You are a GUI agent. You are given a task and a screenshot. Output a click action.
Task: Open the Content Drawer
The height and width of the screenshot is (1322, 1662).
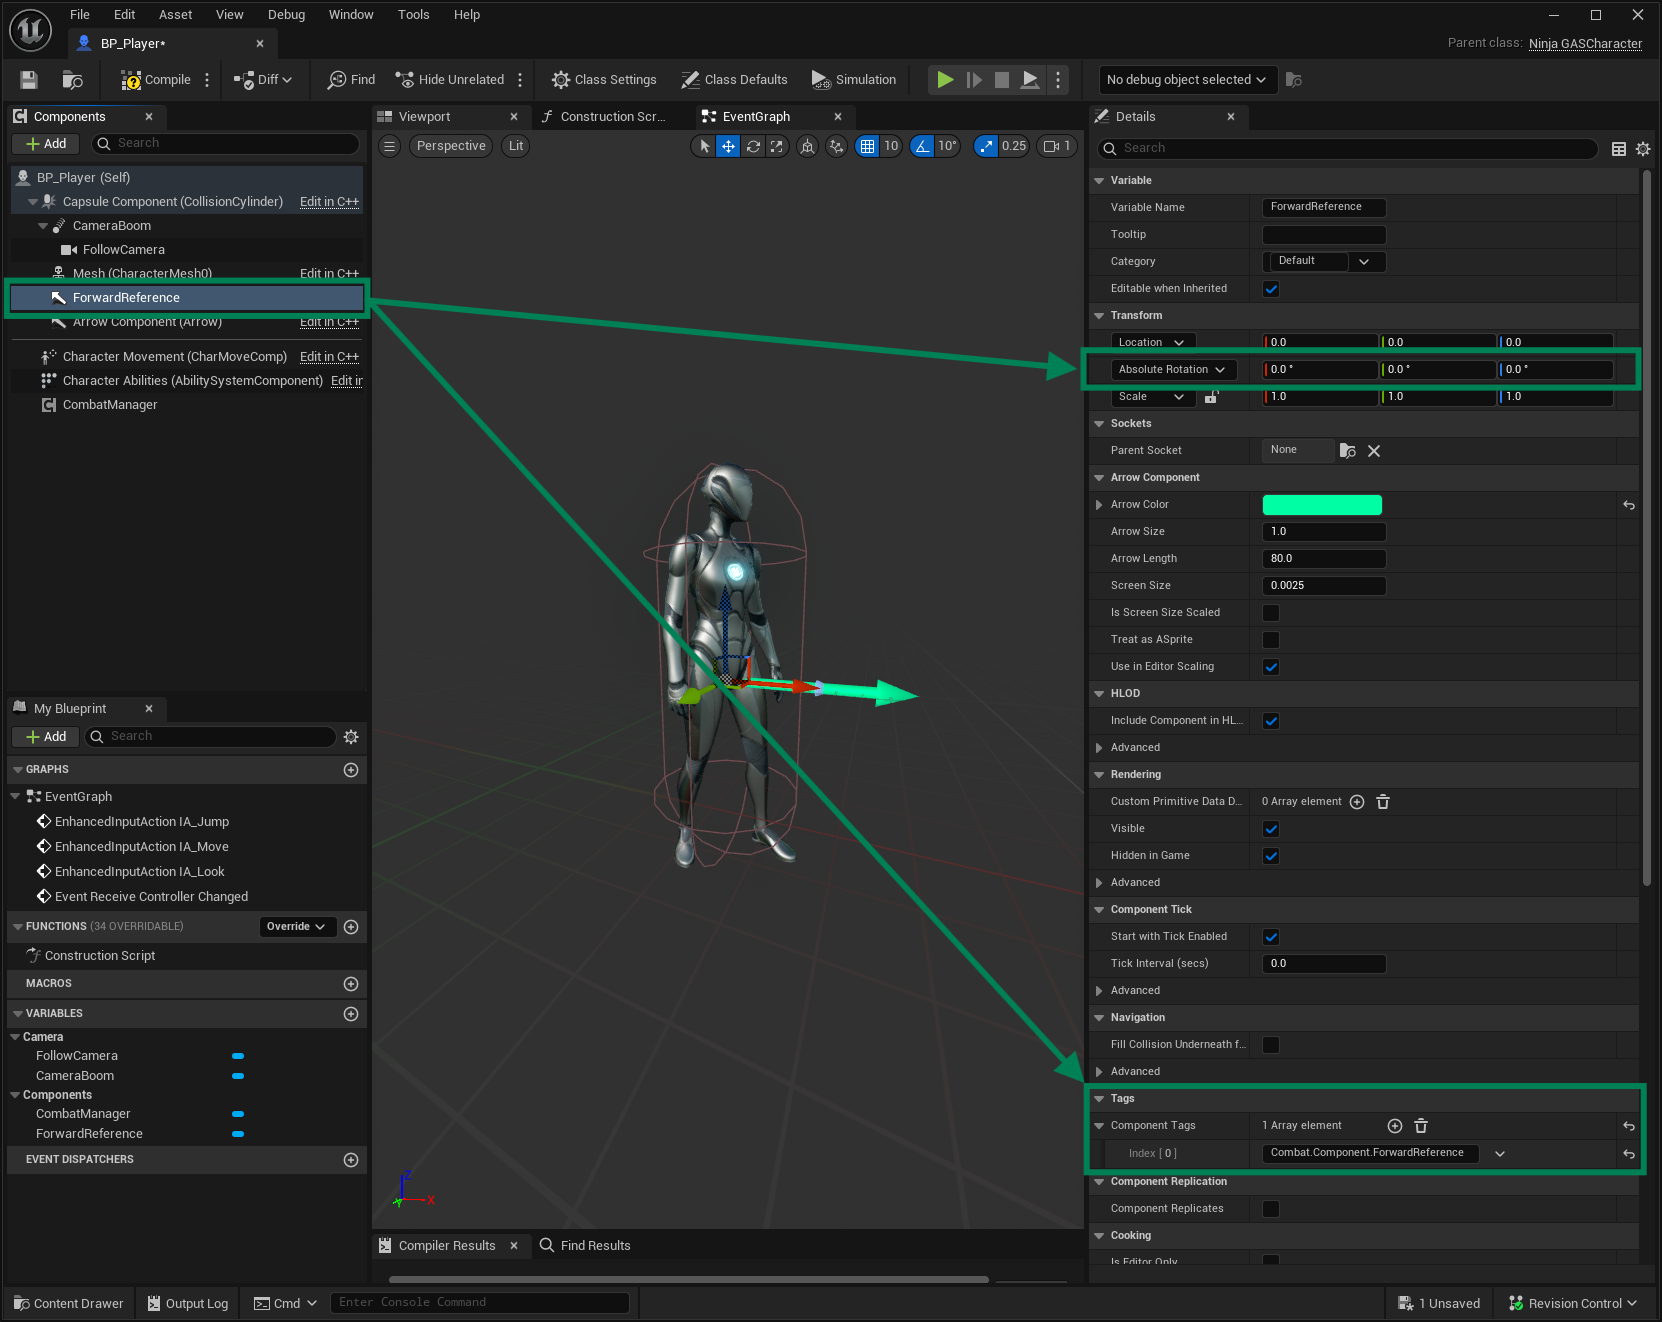pyautogui.click(x=69, y=1303)
